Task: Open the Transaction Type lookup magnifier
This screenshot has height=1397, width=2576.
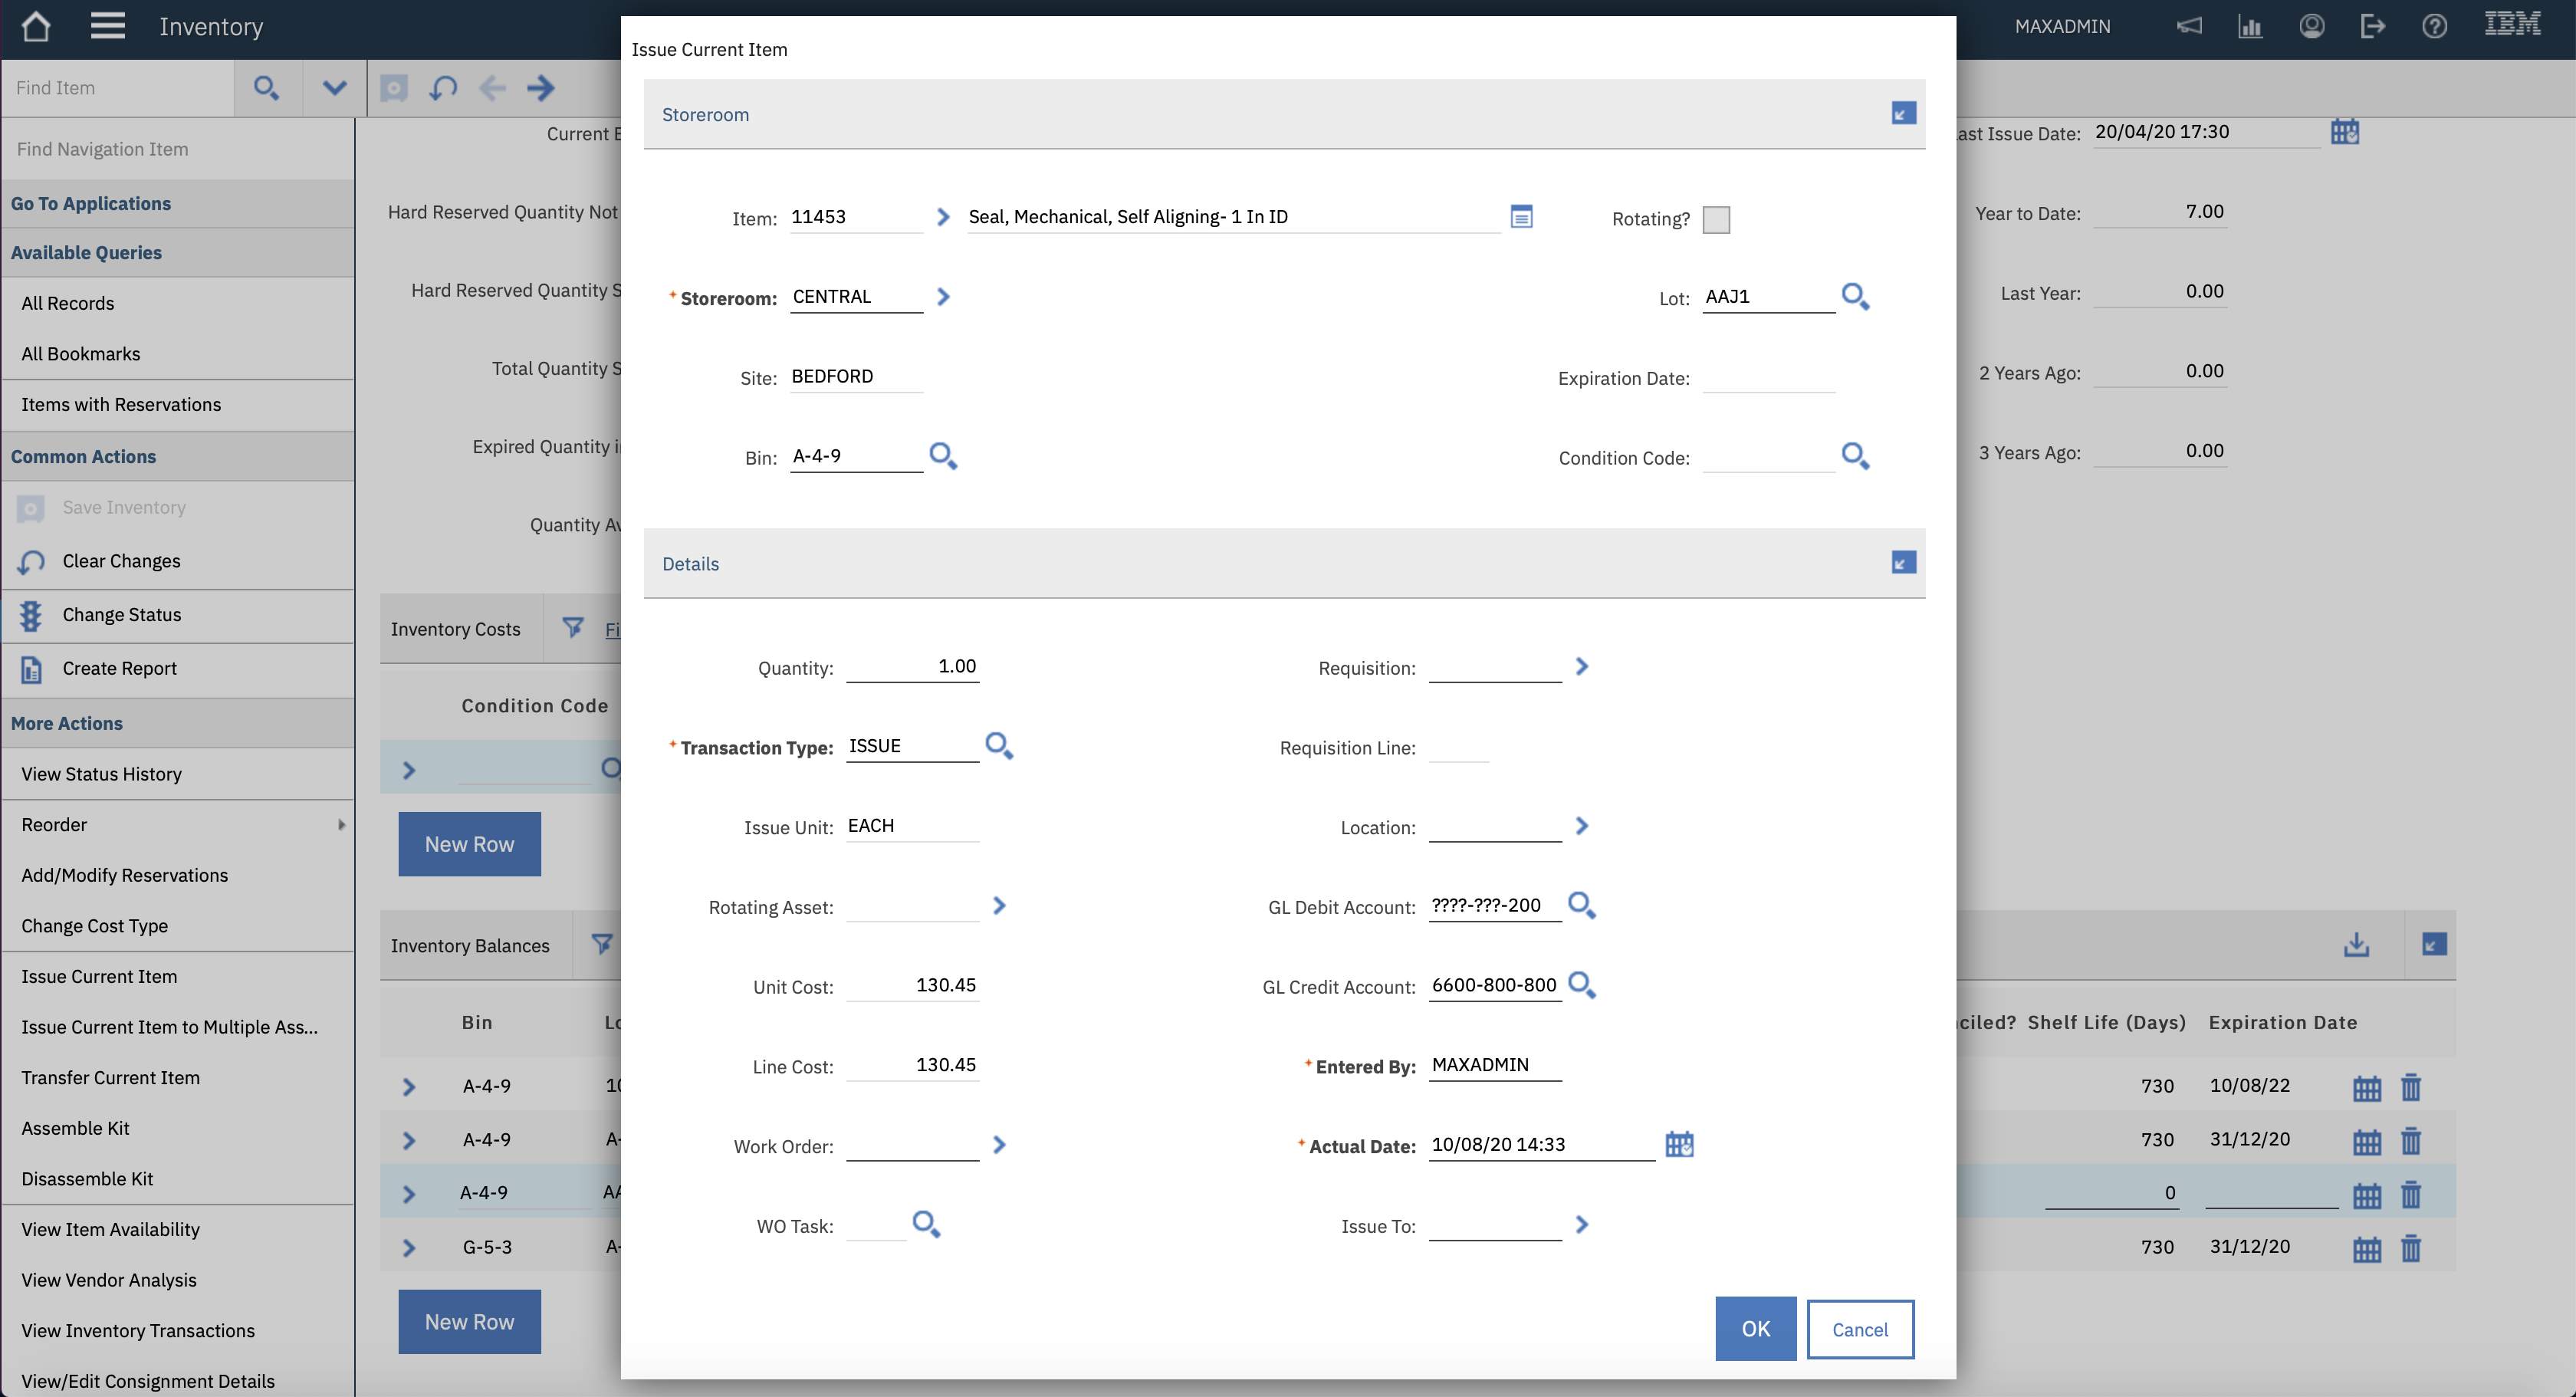Action: [999, 746]
